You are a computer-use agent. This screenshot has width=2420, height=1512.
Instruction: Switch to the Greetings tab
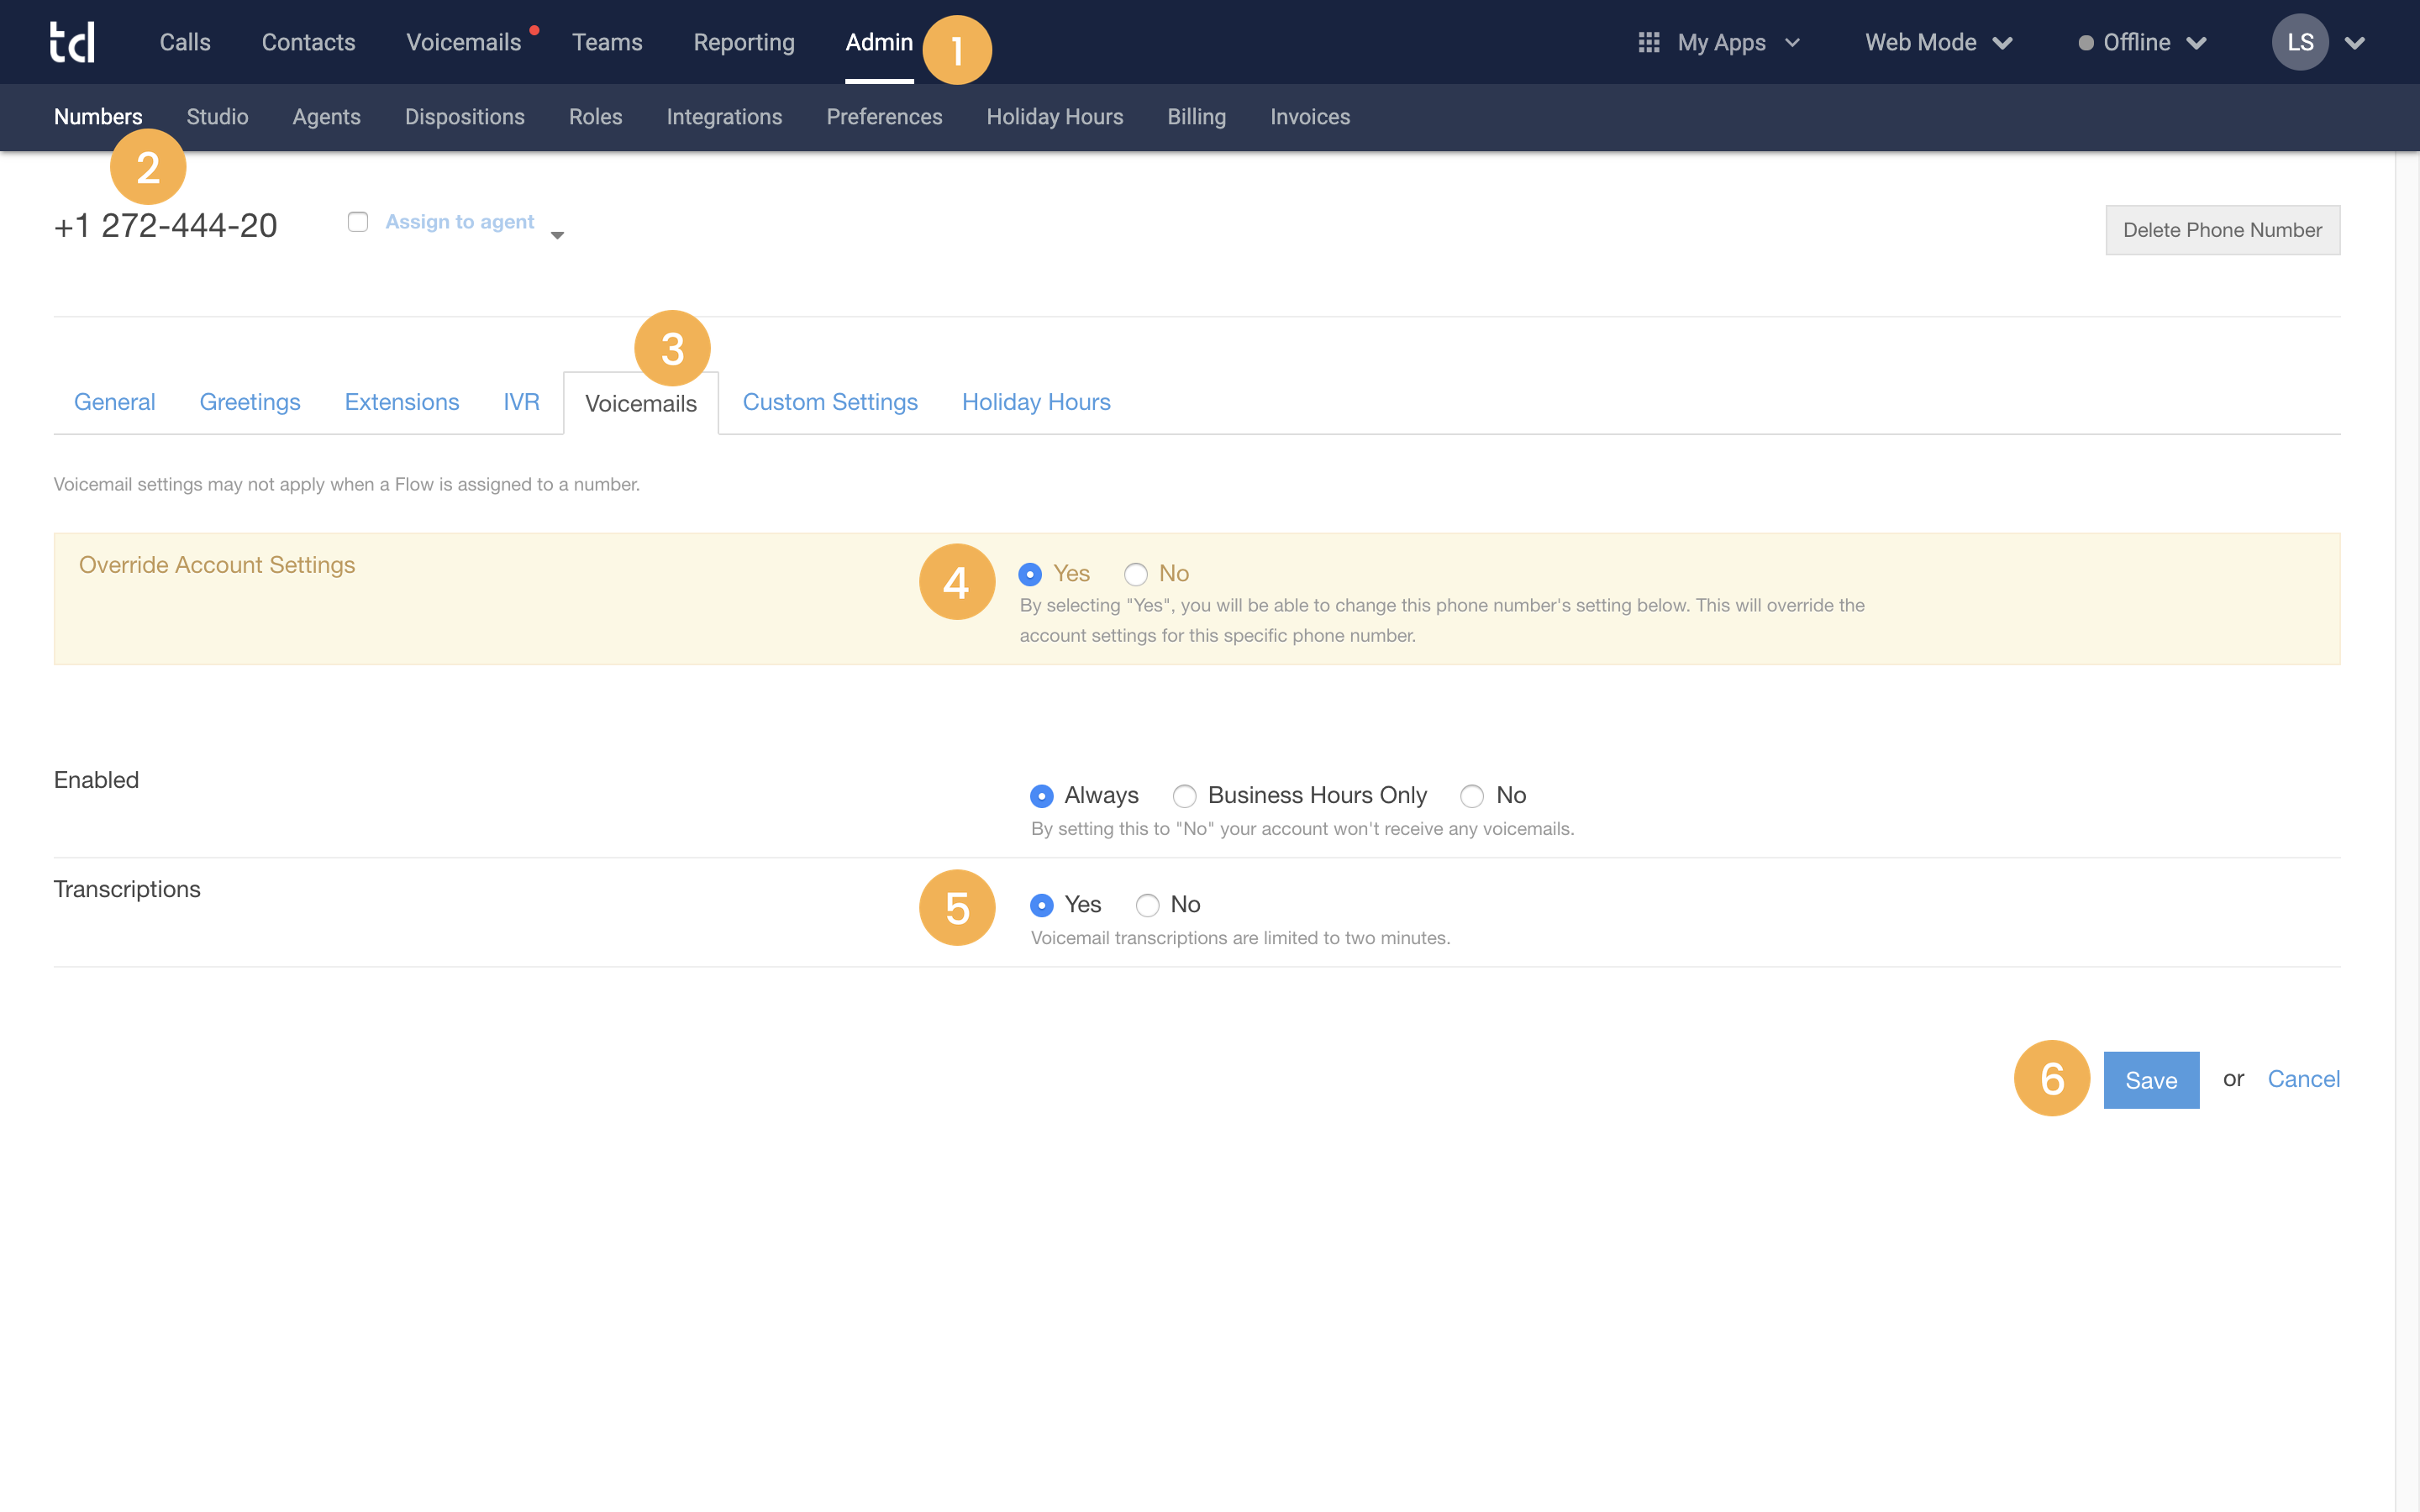click(250, 402)
